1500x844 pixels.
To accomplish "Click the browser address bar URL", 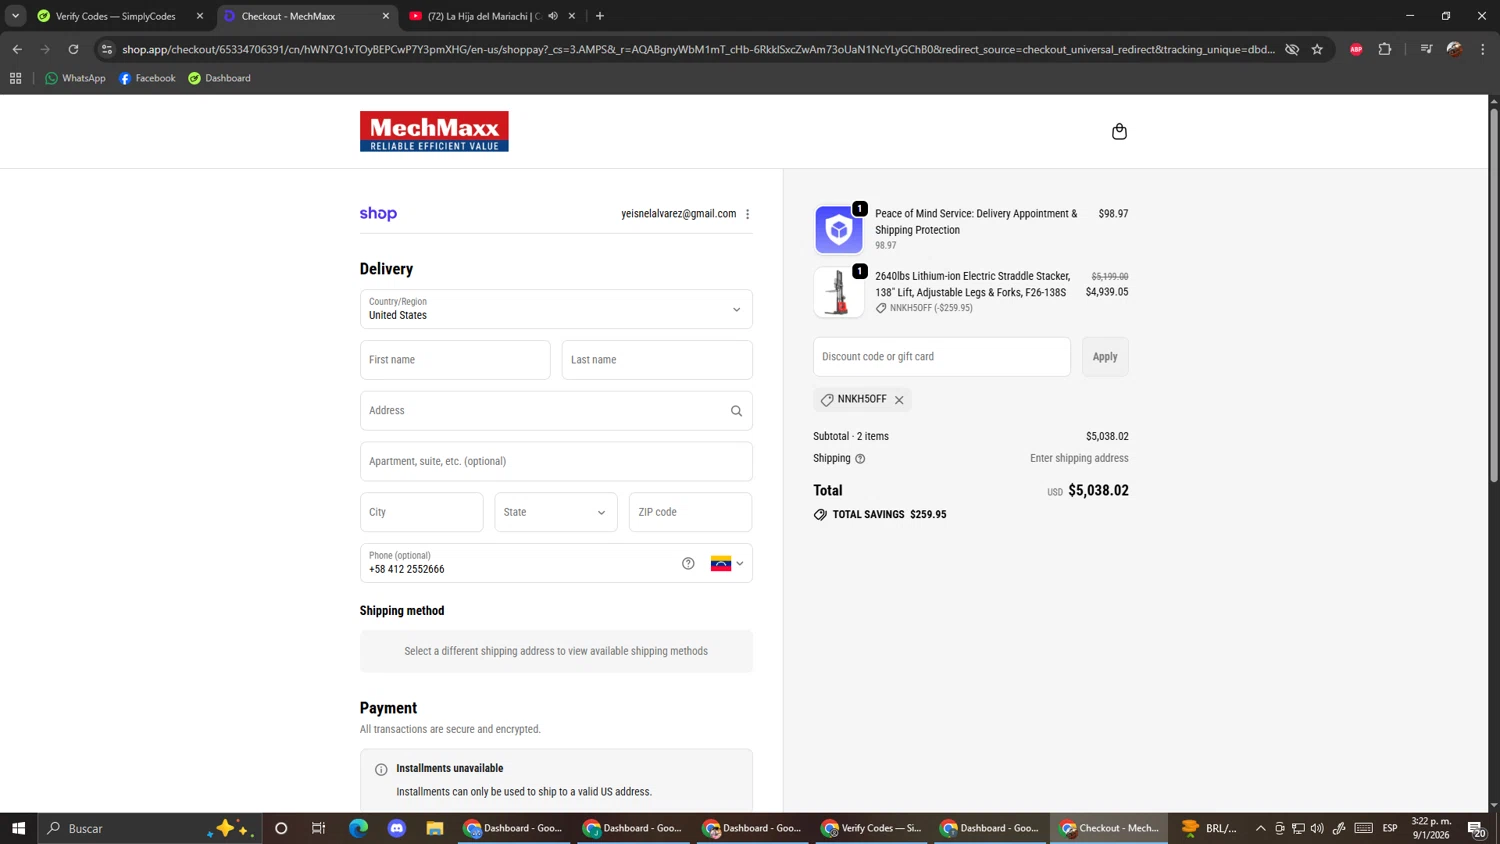I will [x=698, y=49].
